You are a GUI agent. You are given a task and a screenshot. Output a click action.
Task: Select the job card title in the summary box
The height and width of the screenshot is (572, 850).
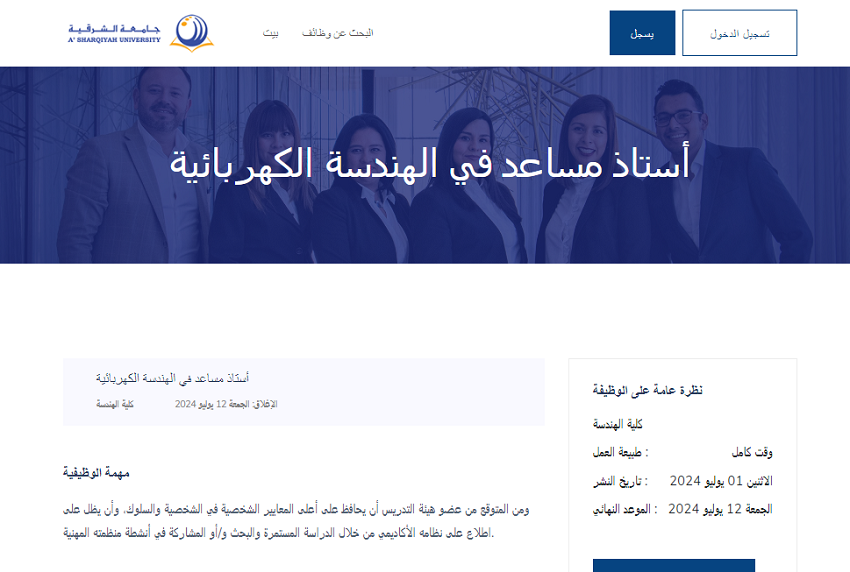click(x=172, y=378)
